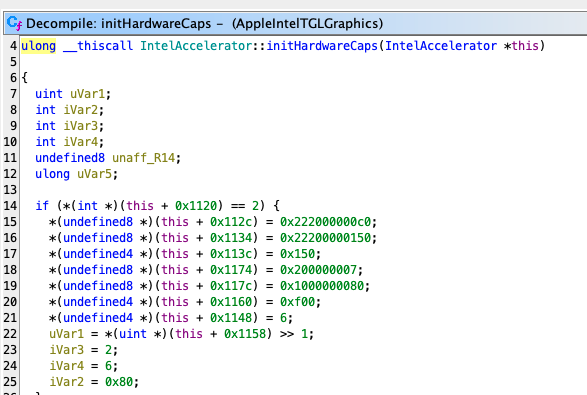Viewport: 587px width, 395px height.
Task: Select the value 0x222000000c0
Action: coord(325,222)
